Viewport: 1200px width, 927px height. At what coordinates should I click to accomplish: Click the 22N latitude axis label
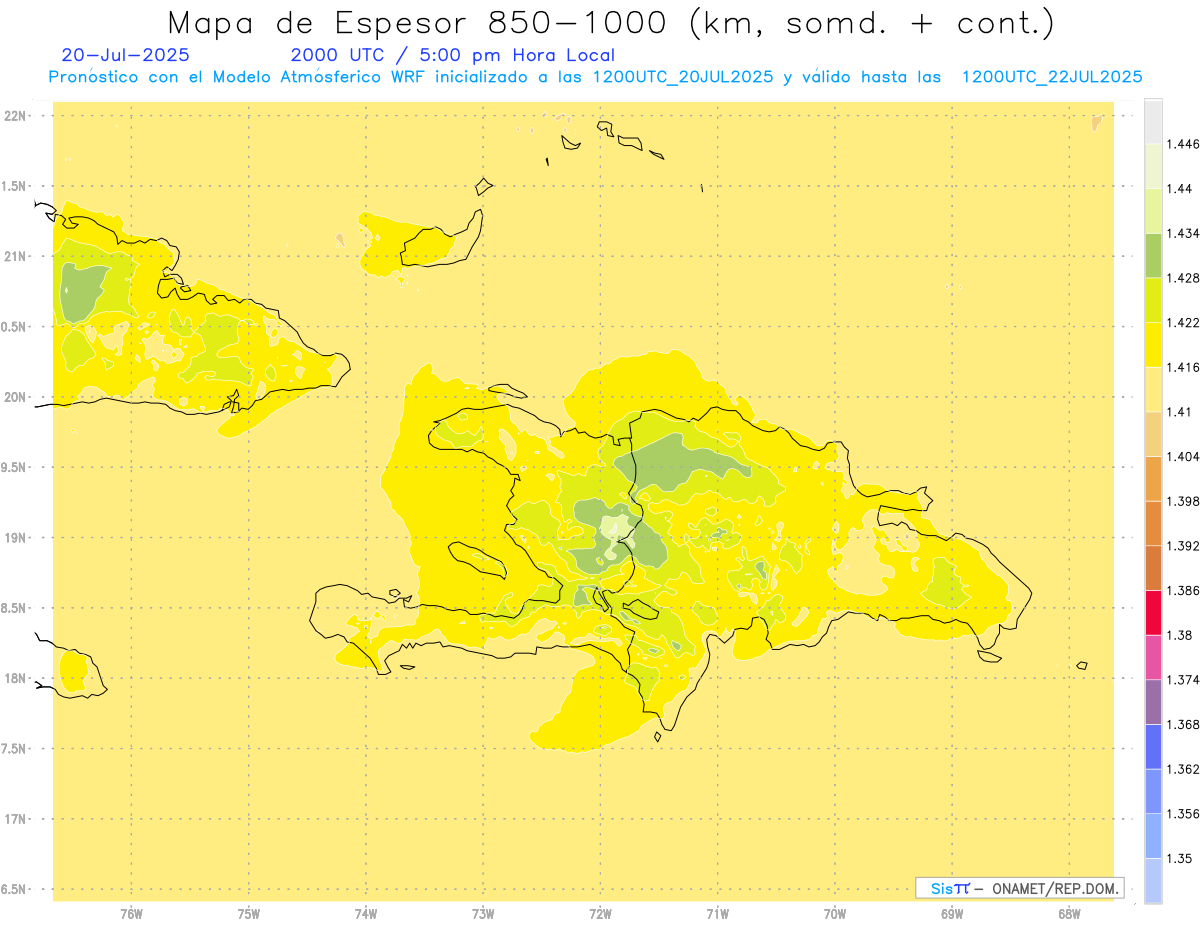coord(17,116)
